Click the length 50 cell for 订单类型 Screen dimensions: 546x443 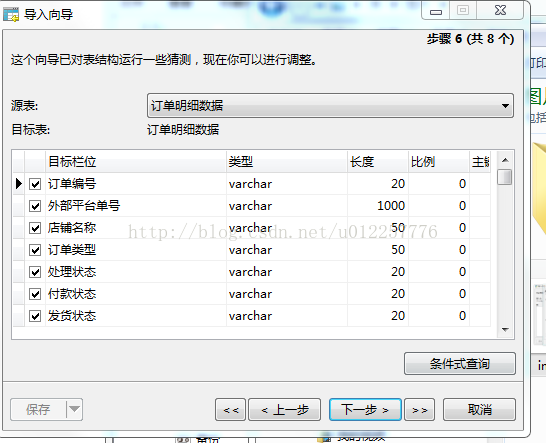(x=378, y=250)
